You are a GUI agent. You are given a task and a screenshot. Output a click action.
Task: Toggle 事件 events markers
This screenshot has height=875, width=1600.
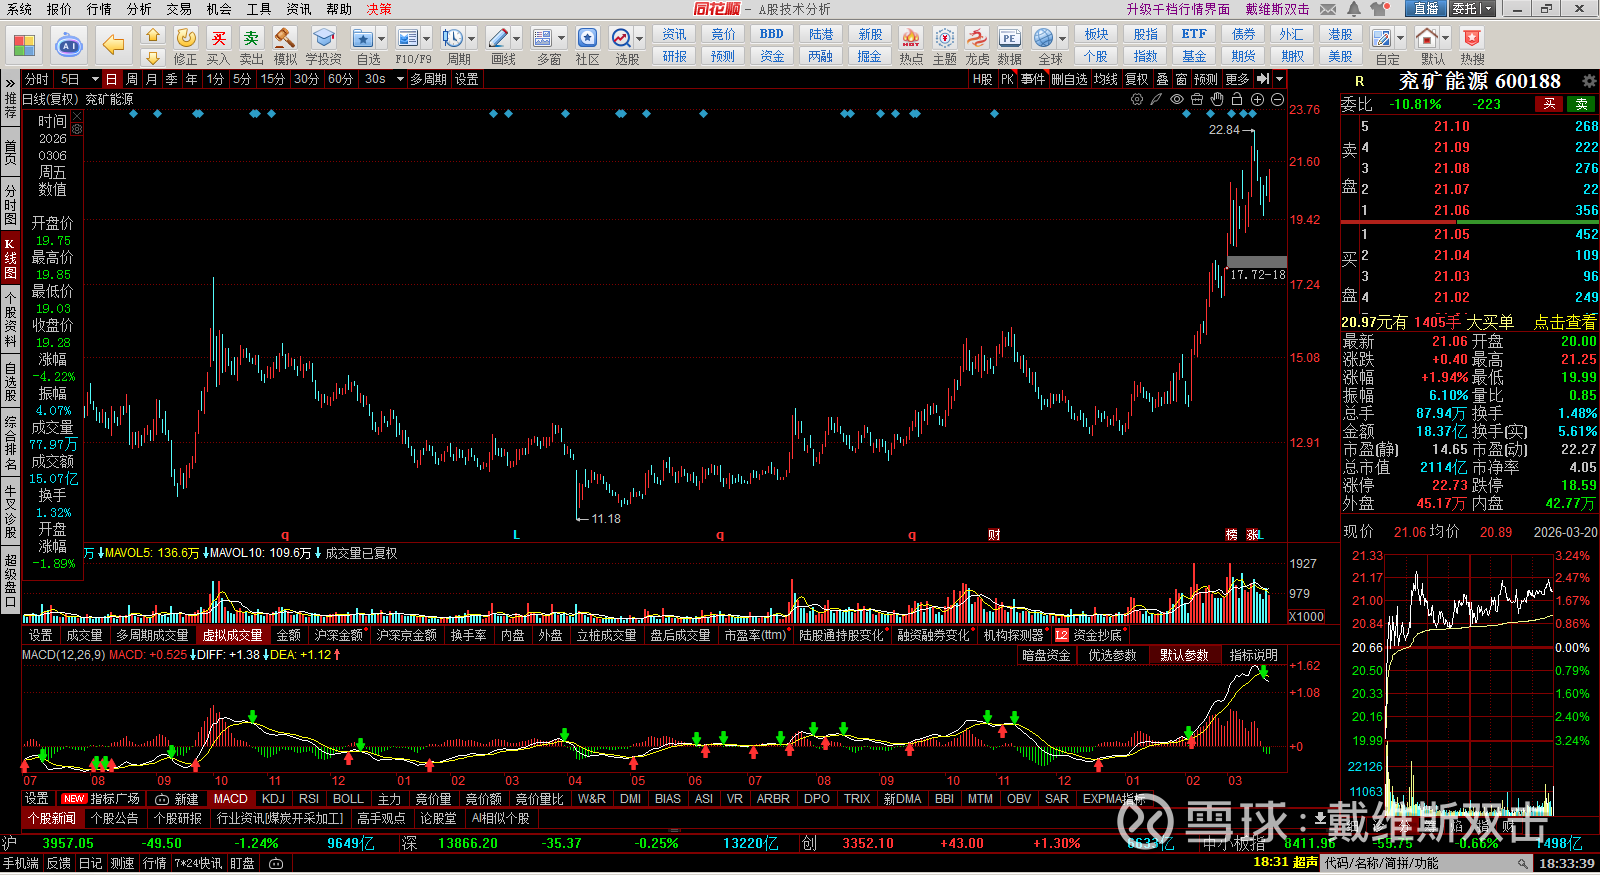(1033, 79)
